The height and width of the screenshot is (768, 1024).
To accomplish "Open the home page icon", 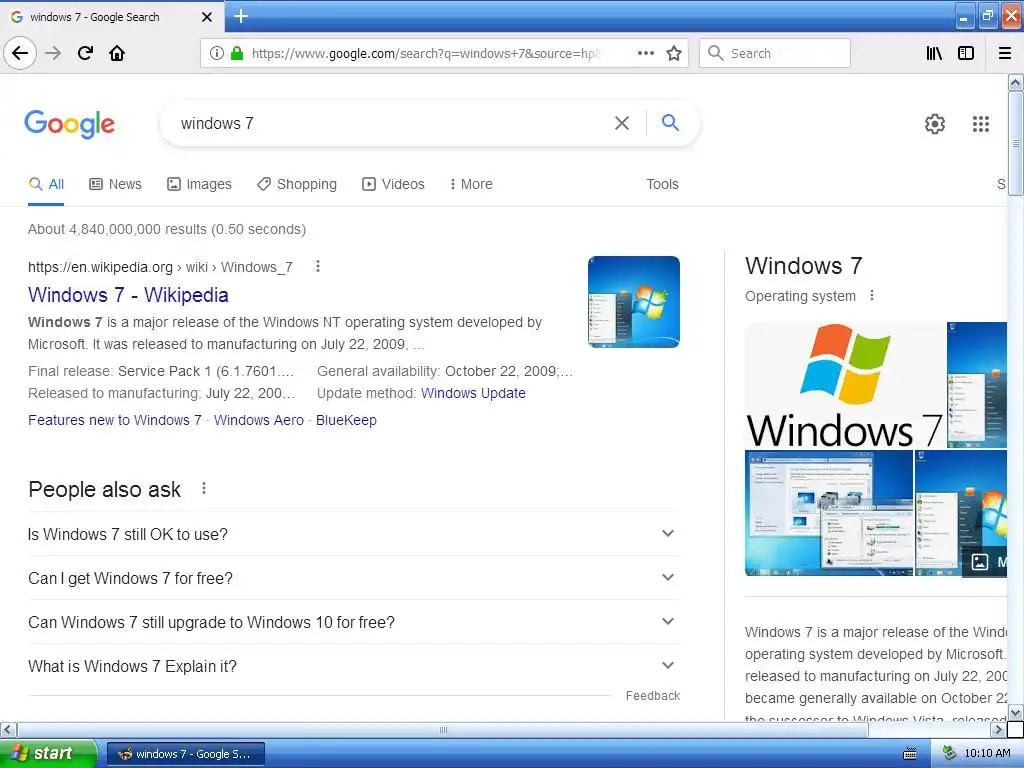I will click(117, 53).
